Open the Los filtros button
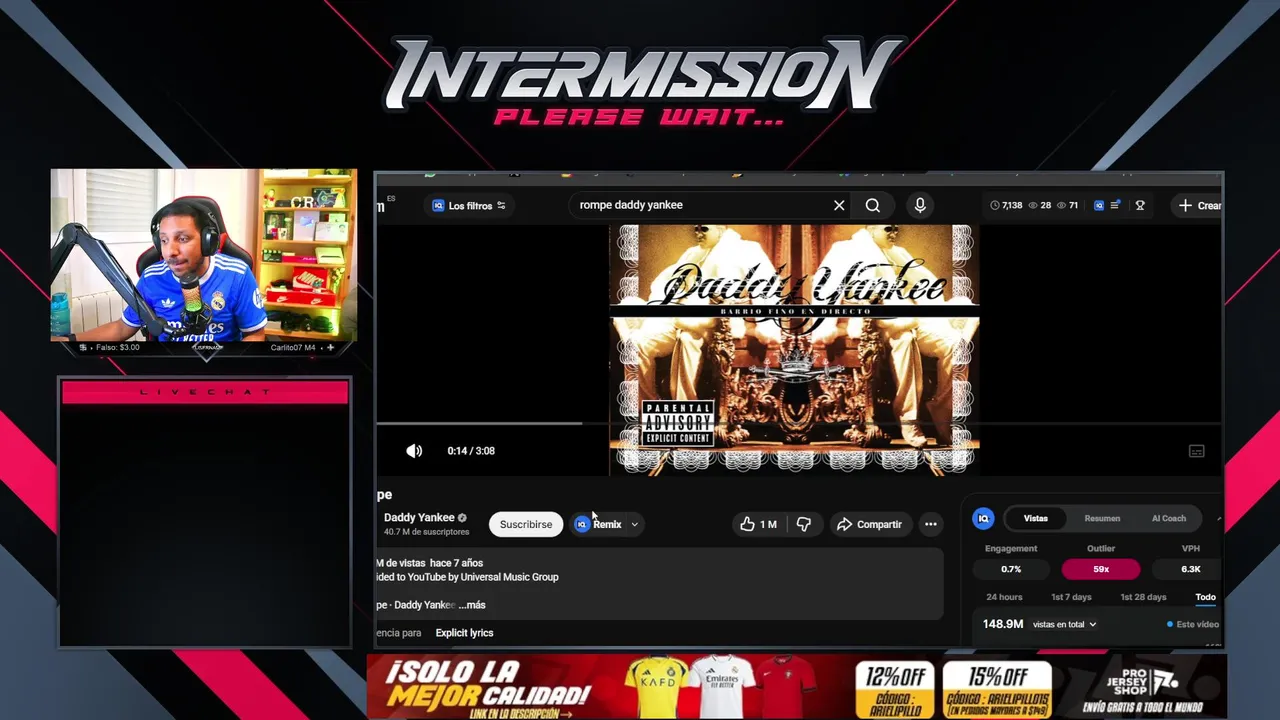Screen dimensions: 1280x720 pyautogui.click(x=469, y=205)
